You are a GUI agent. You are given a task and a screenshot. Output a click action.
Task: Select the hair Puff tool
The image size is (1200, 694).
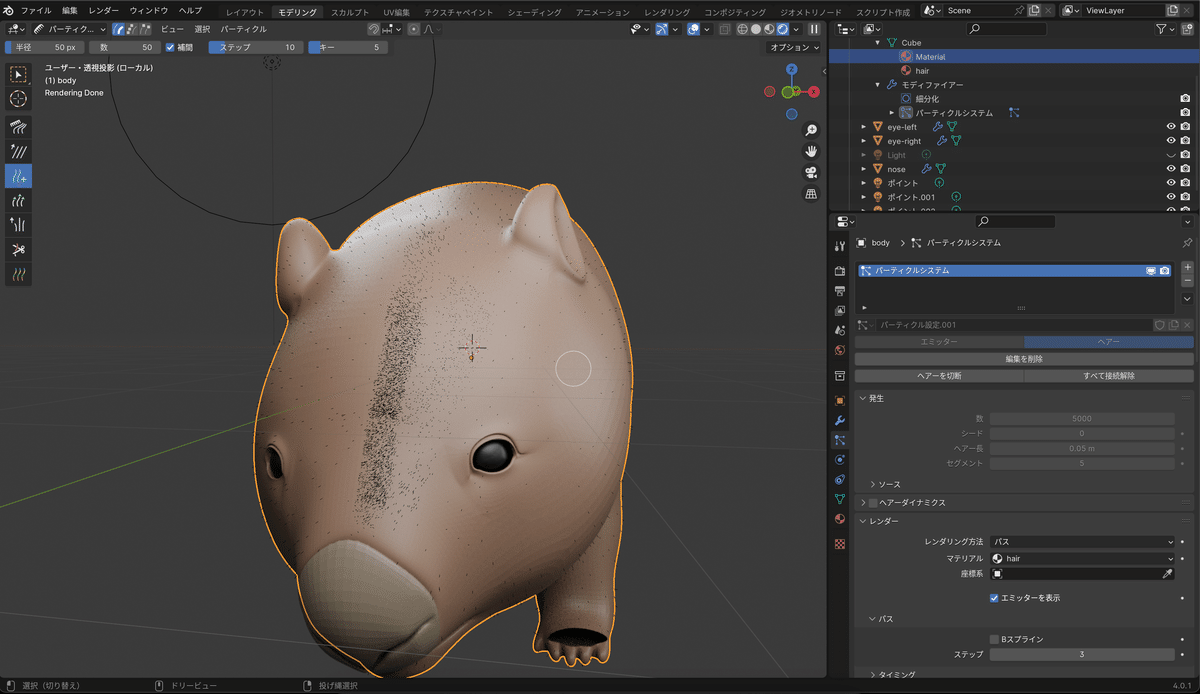[x=18, y=225]
